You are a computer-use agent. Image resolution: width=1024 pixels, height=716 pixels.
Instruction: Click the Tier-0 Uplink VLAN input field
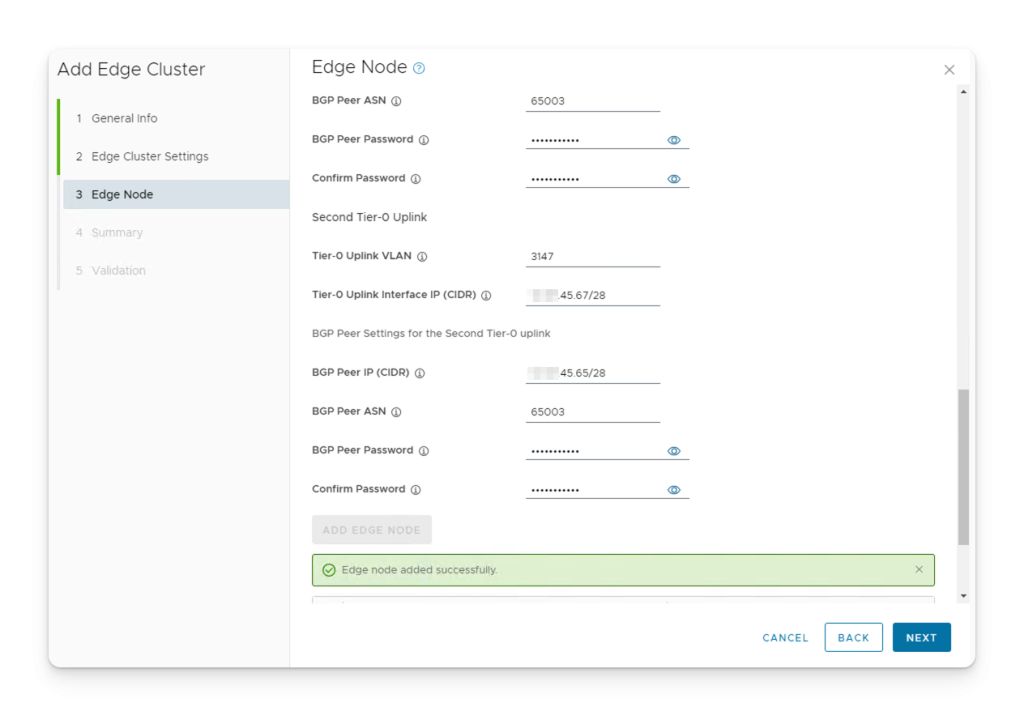coord(592,256)
